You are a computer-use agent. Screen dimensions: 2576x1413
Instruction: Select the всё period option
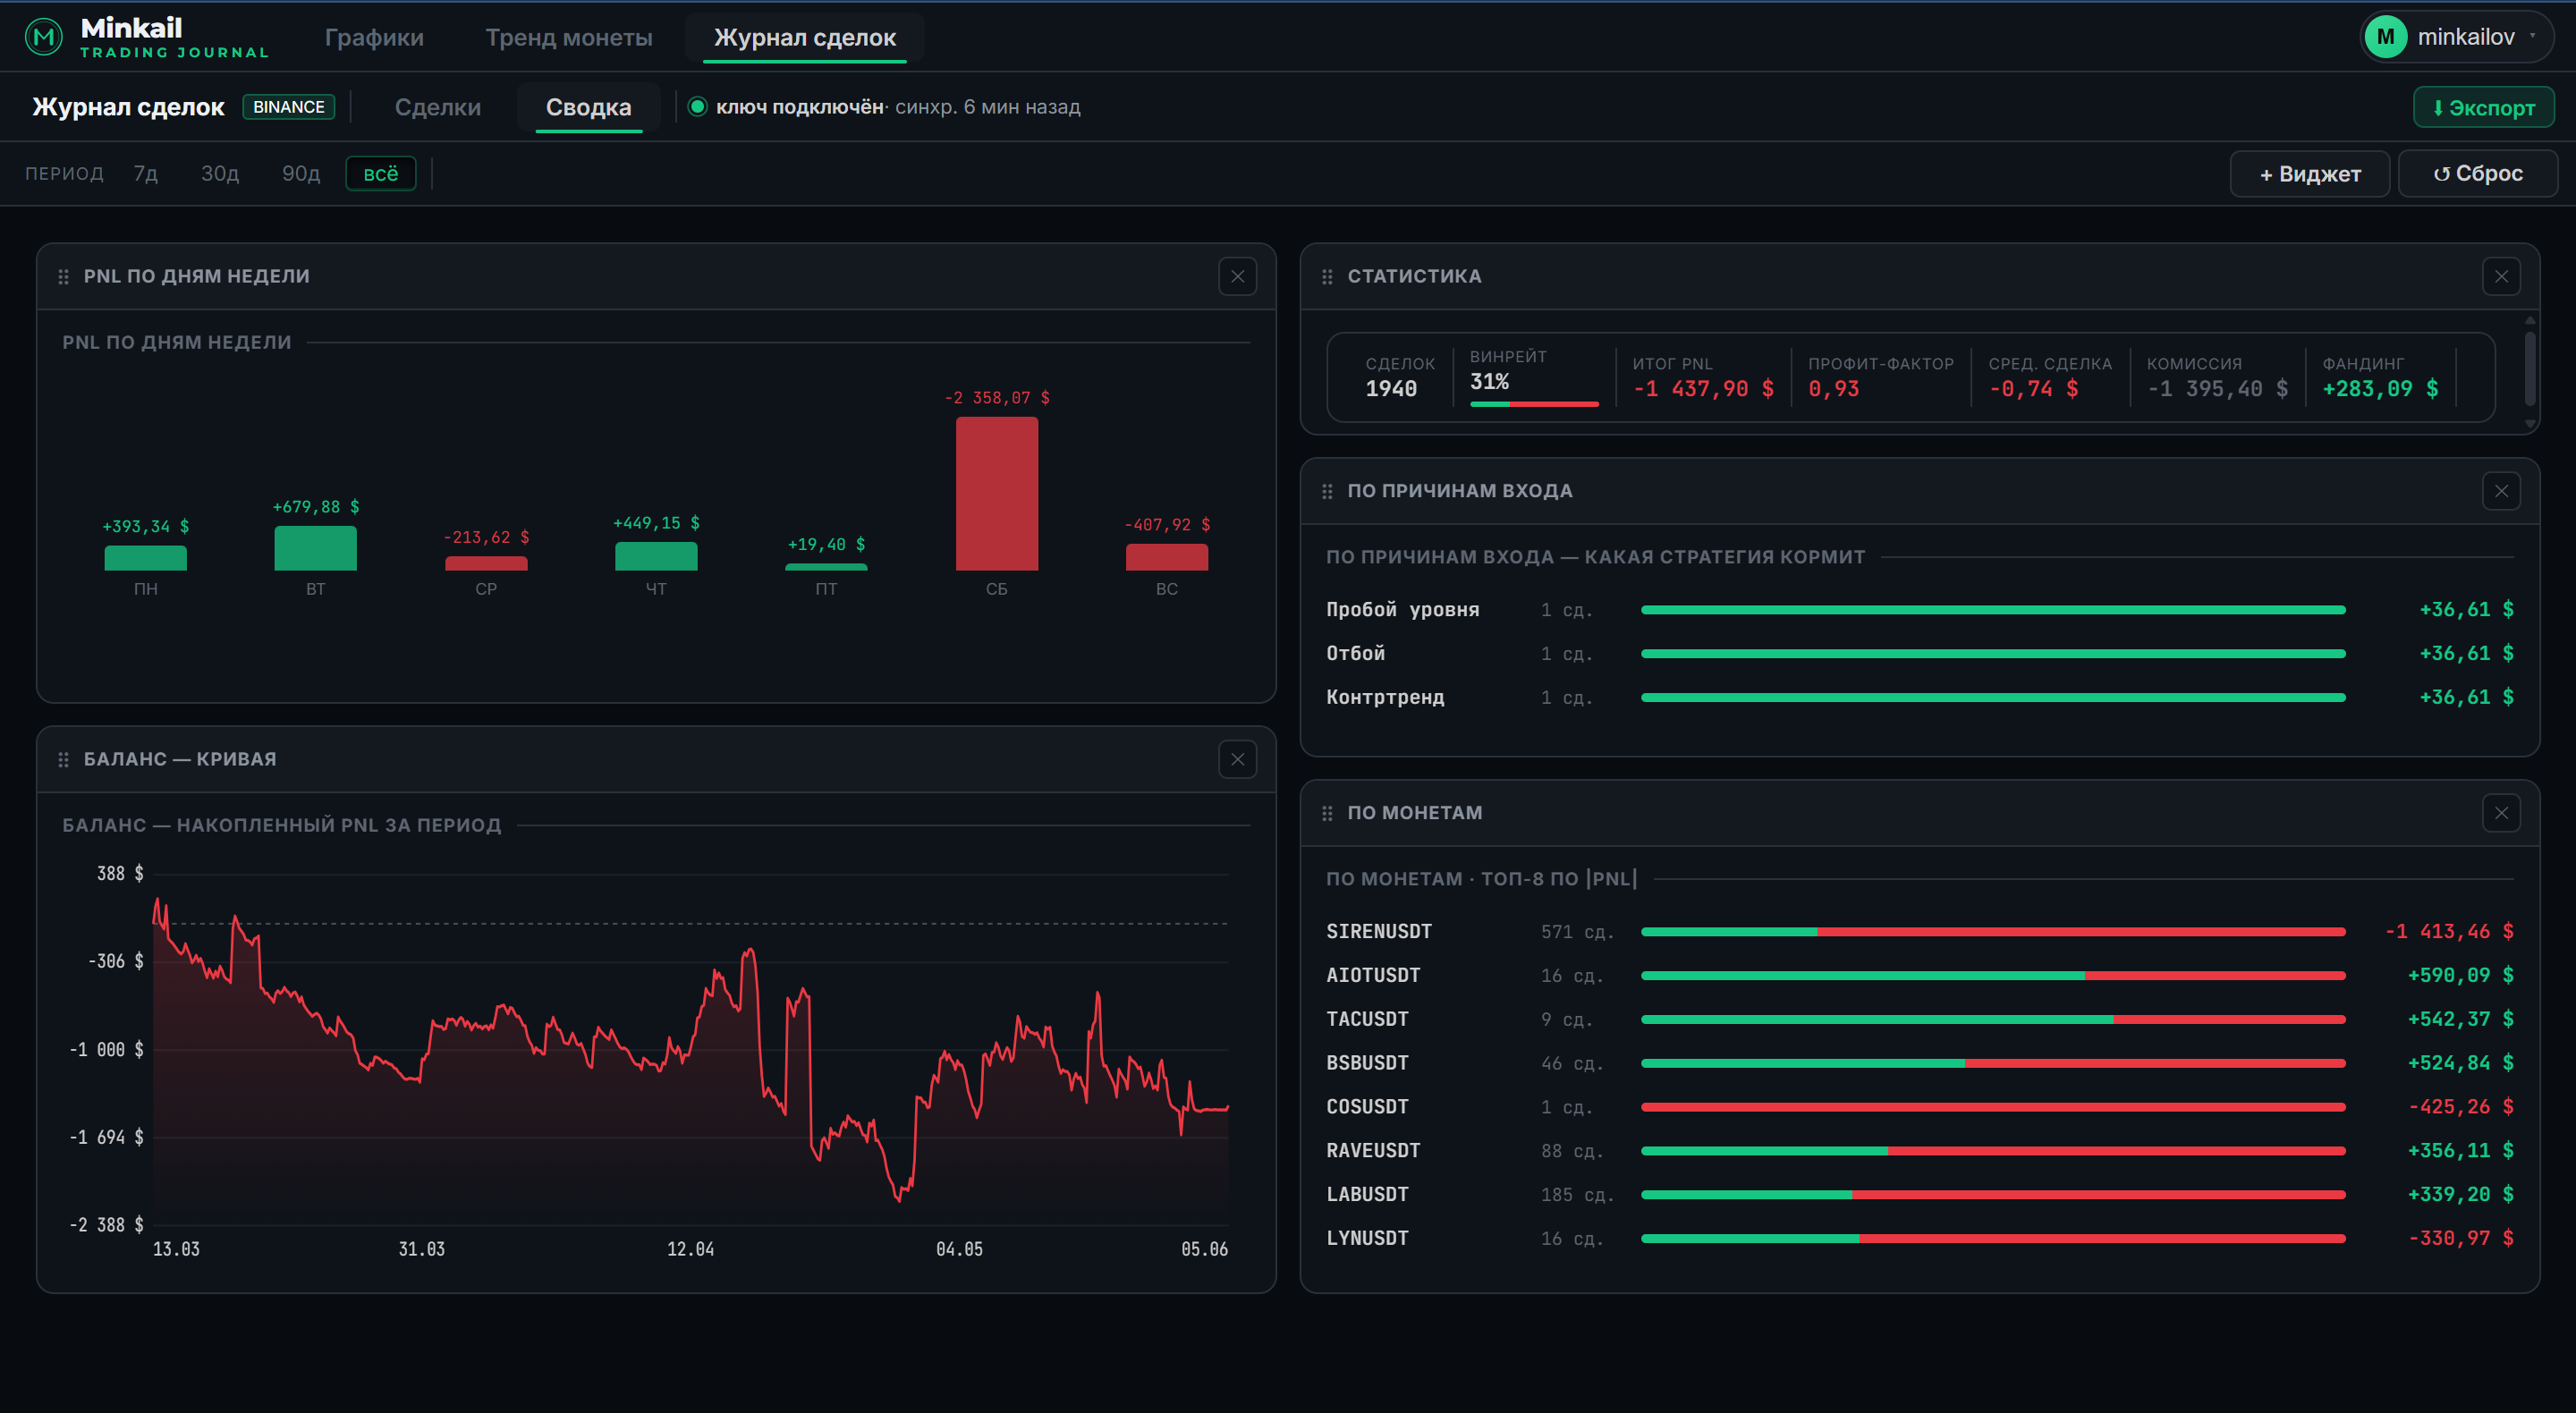[x=381, y=173]
